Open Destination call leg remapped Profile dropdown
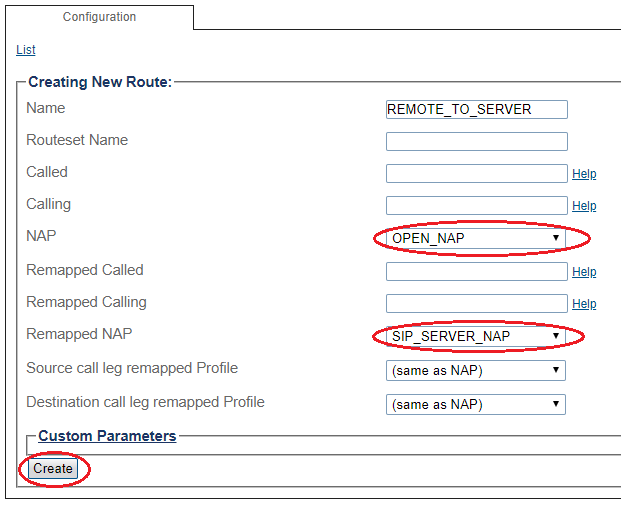This screenshot has width=621, height=508. coord(476,405)
